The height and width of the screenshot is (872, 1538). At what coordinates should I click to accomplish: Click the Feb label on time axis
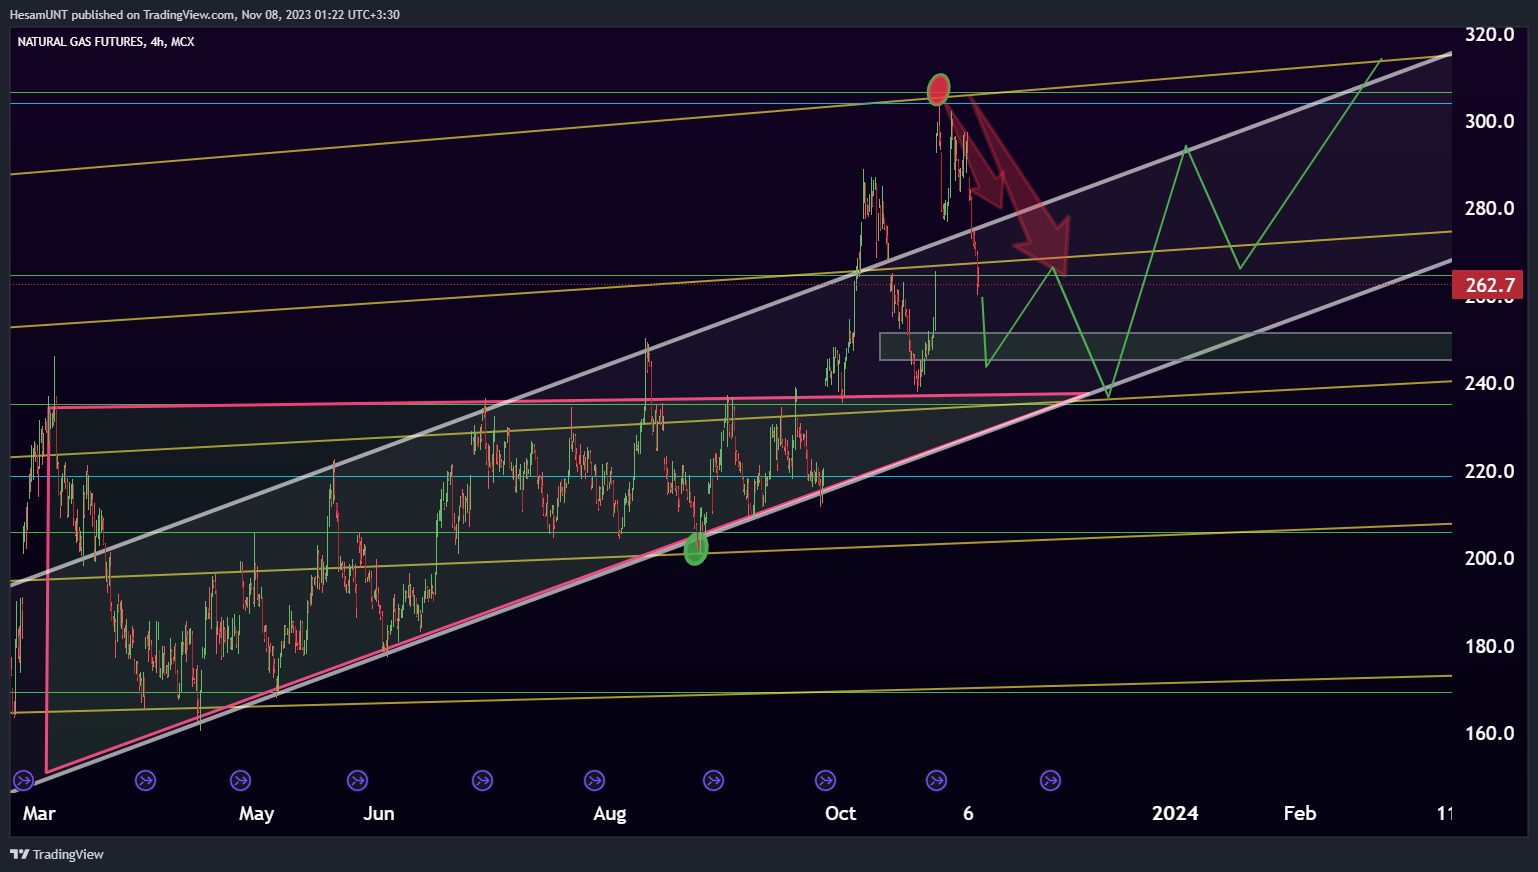1300,813
